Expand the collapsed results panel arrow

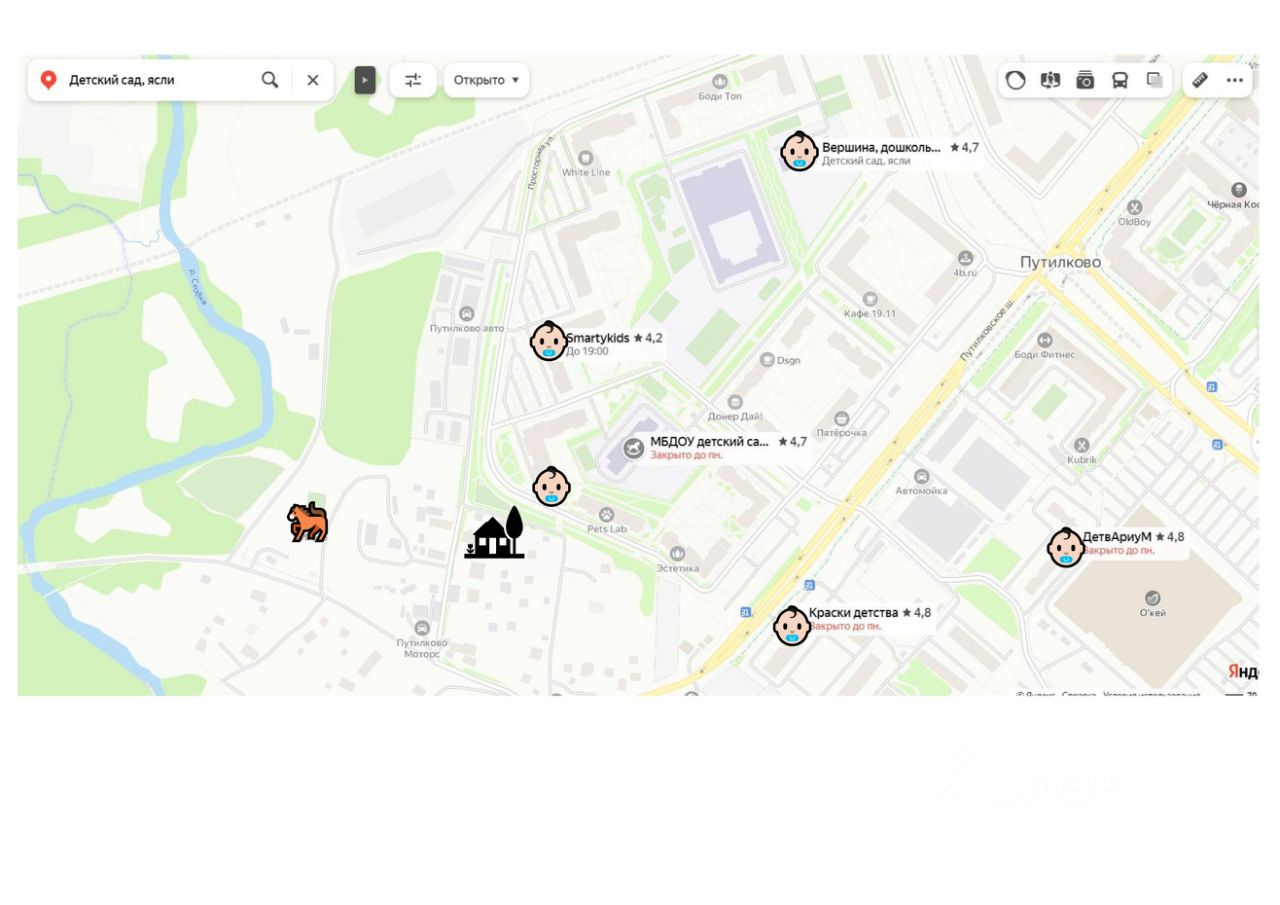pyautogui.click(x=365, y=80)
